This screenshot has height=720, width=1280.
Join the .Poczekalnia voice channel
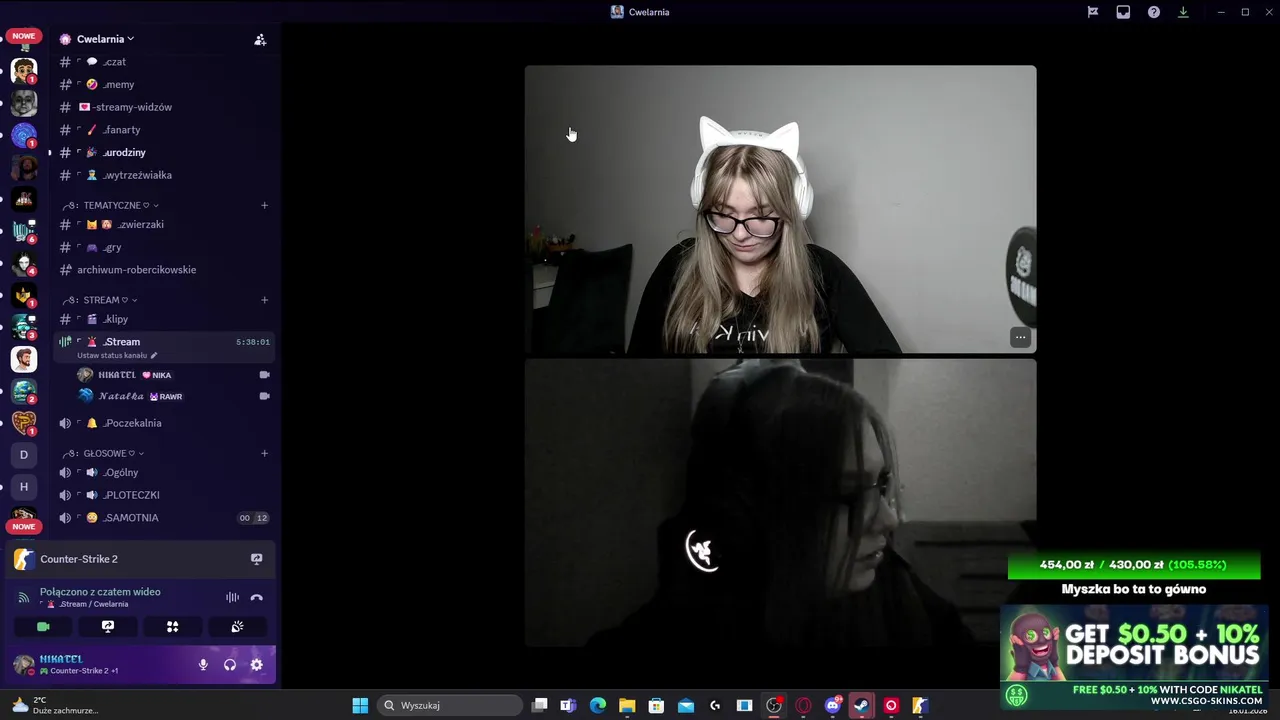164,423
